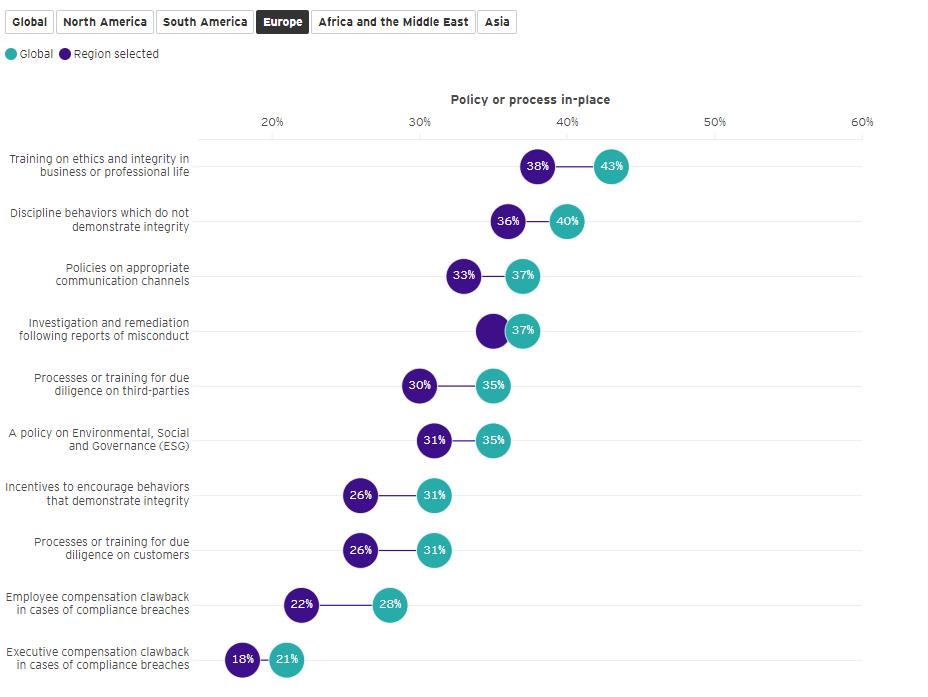
Task: Click the 22% Europe employee clawback marker
Action: coord(301,604)
